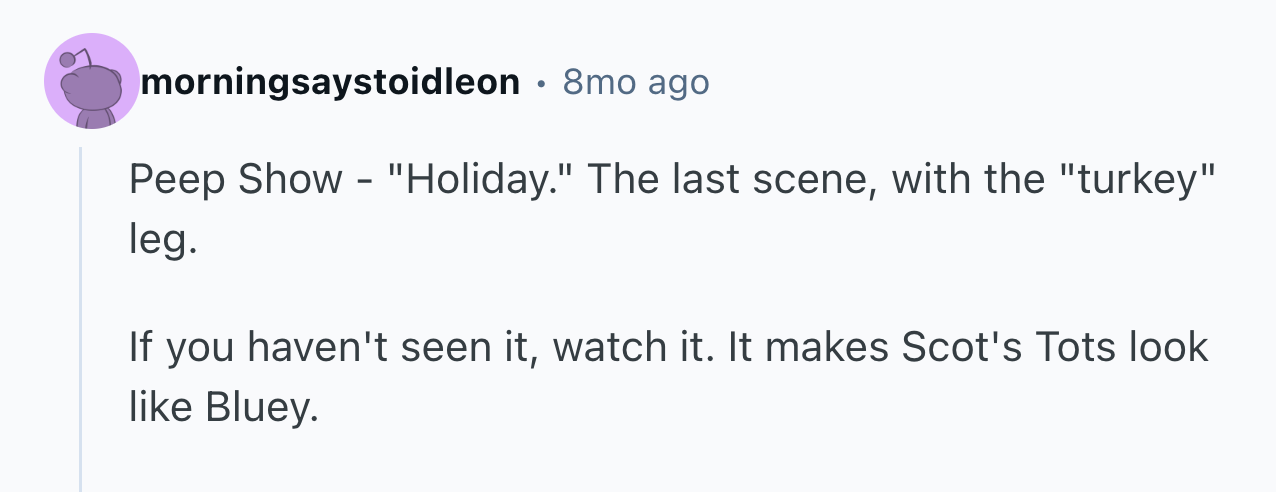The image size is (1276, 492).
Task: Click the words "Peep Show" in the comment
Action: pos(235,180)
